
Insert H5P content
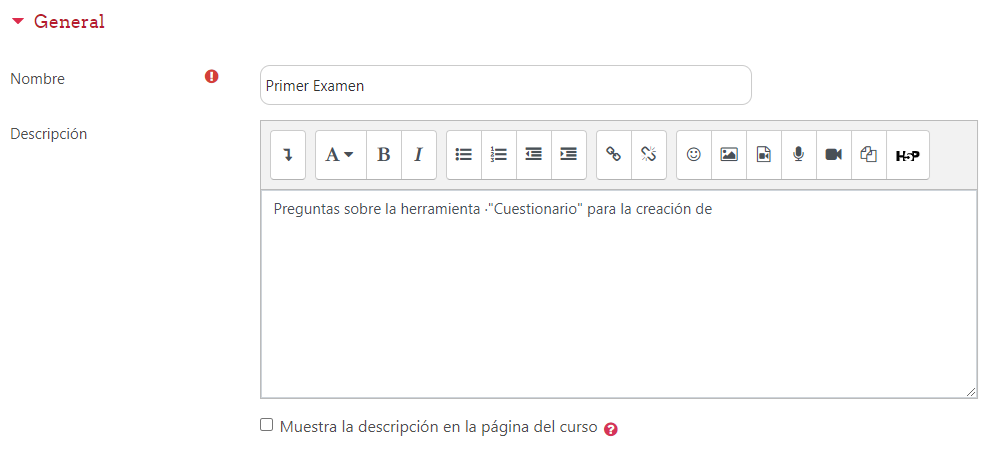908,155
